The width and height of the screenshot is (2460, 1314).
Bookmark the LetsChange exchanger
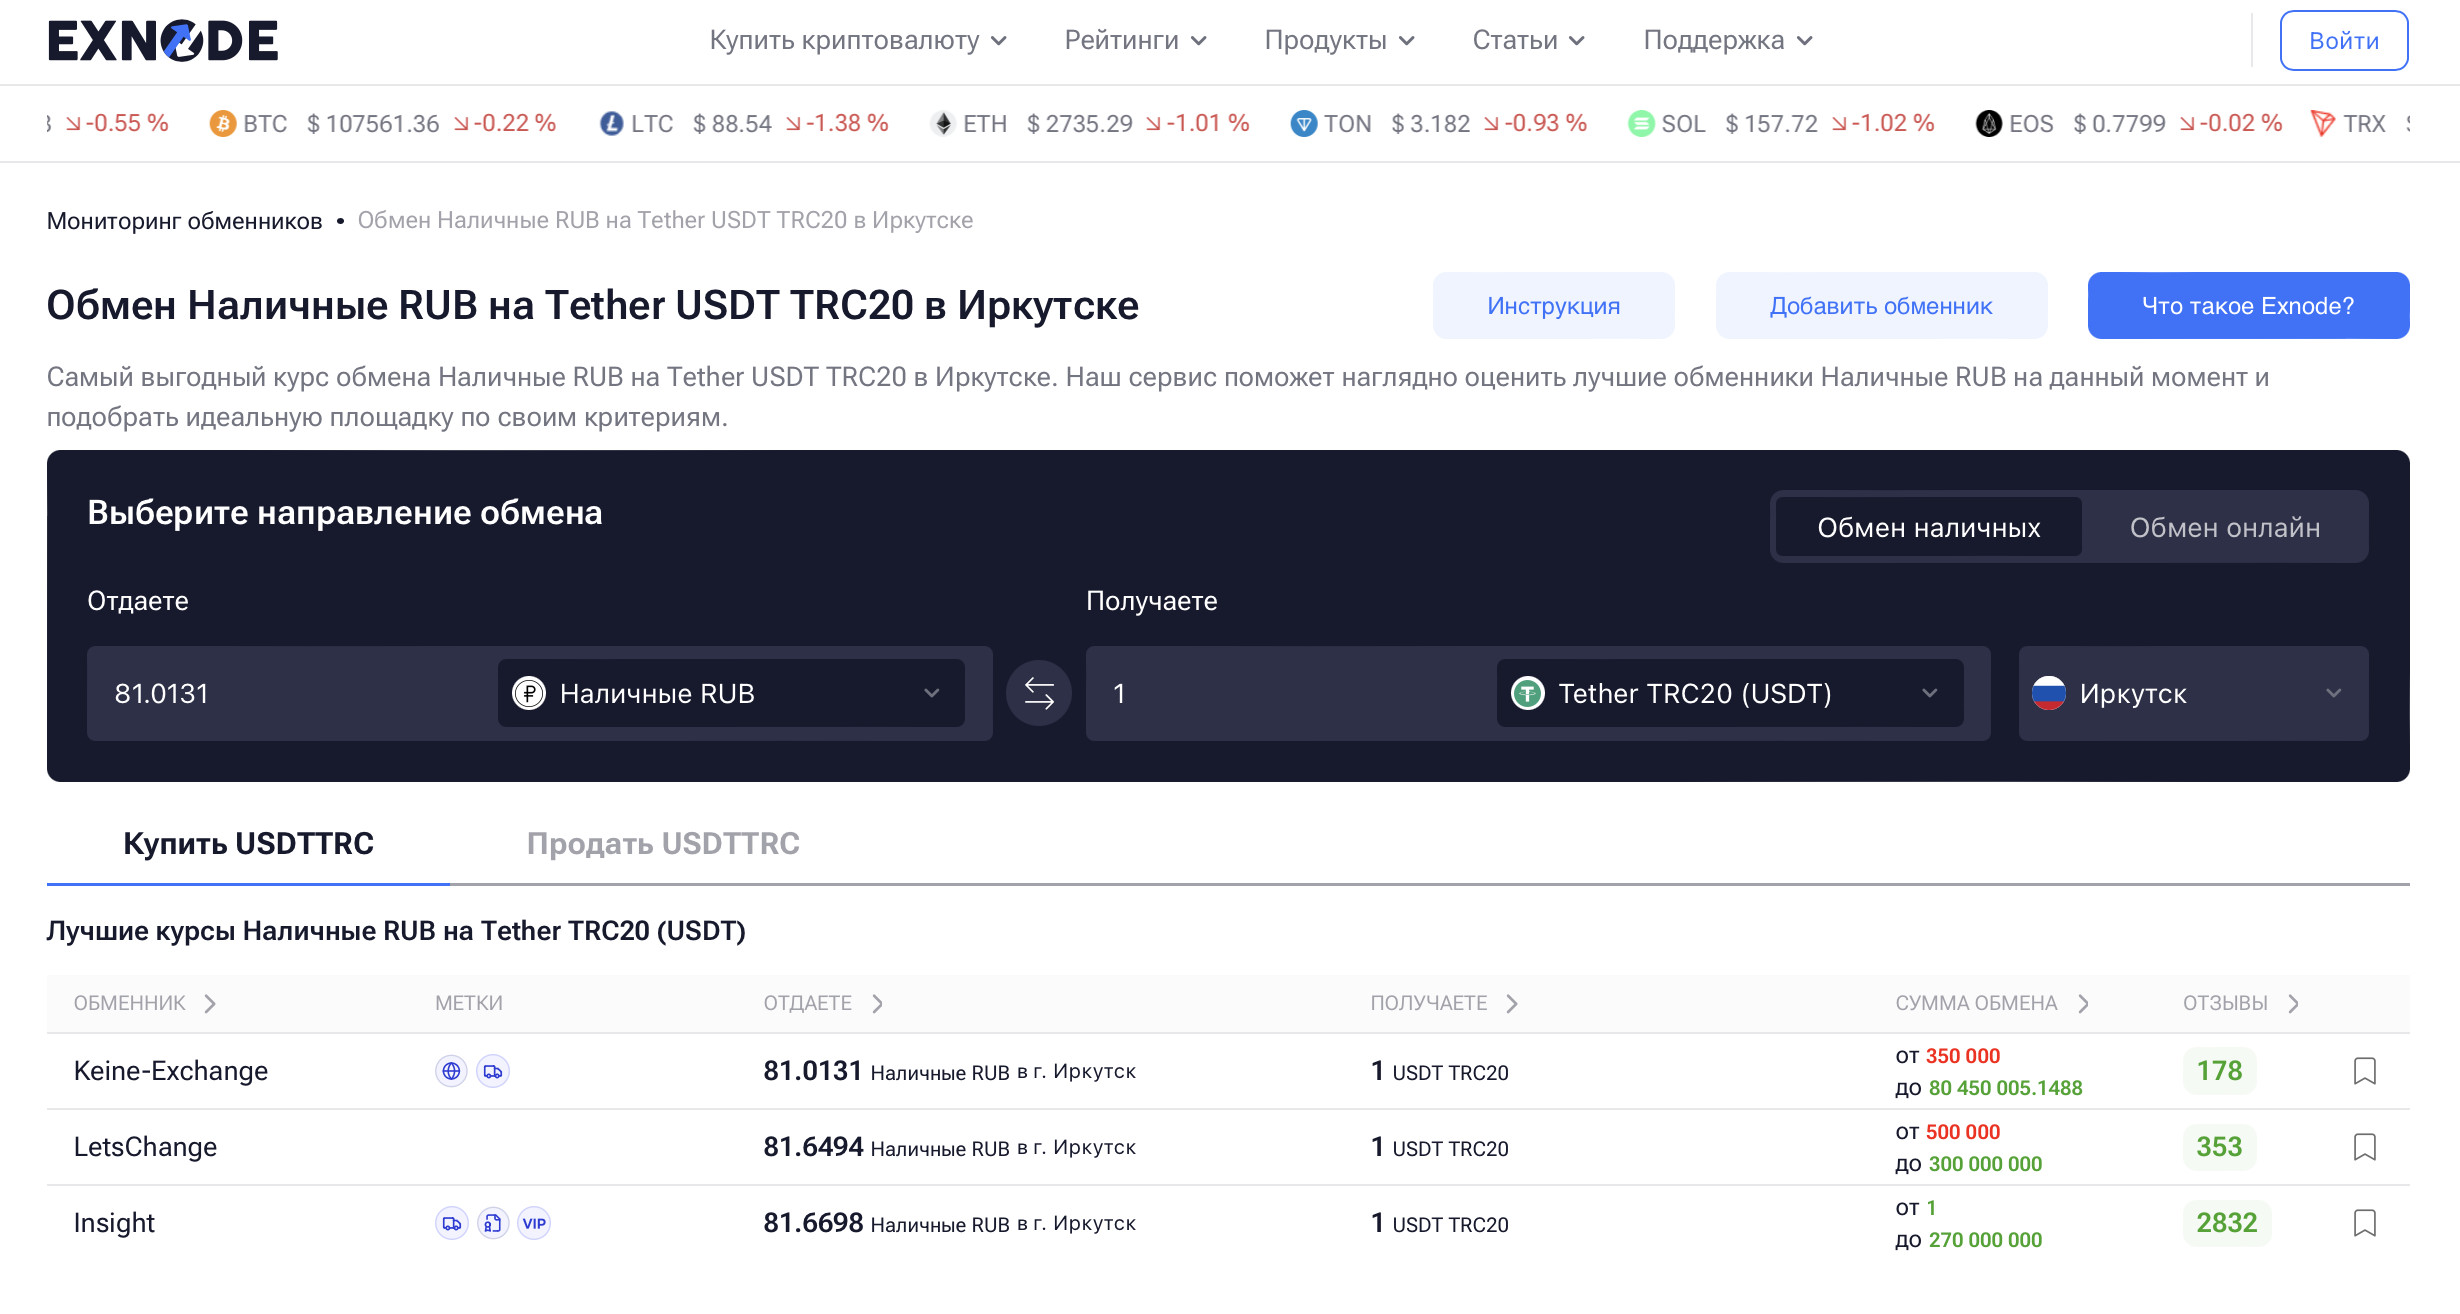(2364, 1147)
